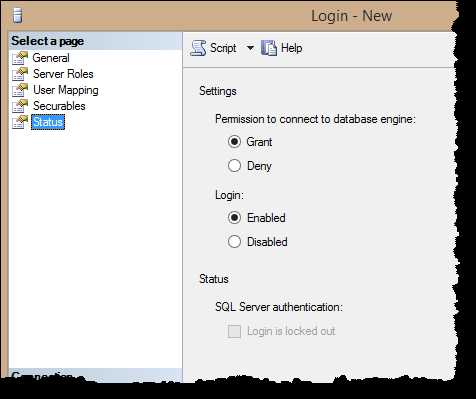Go to the User Mapping page
This screenshot has height=399, width=476.
[x=66, y=90]
